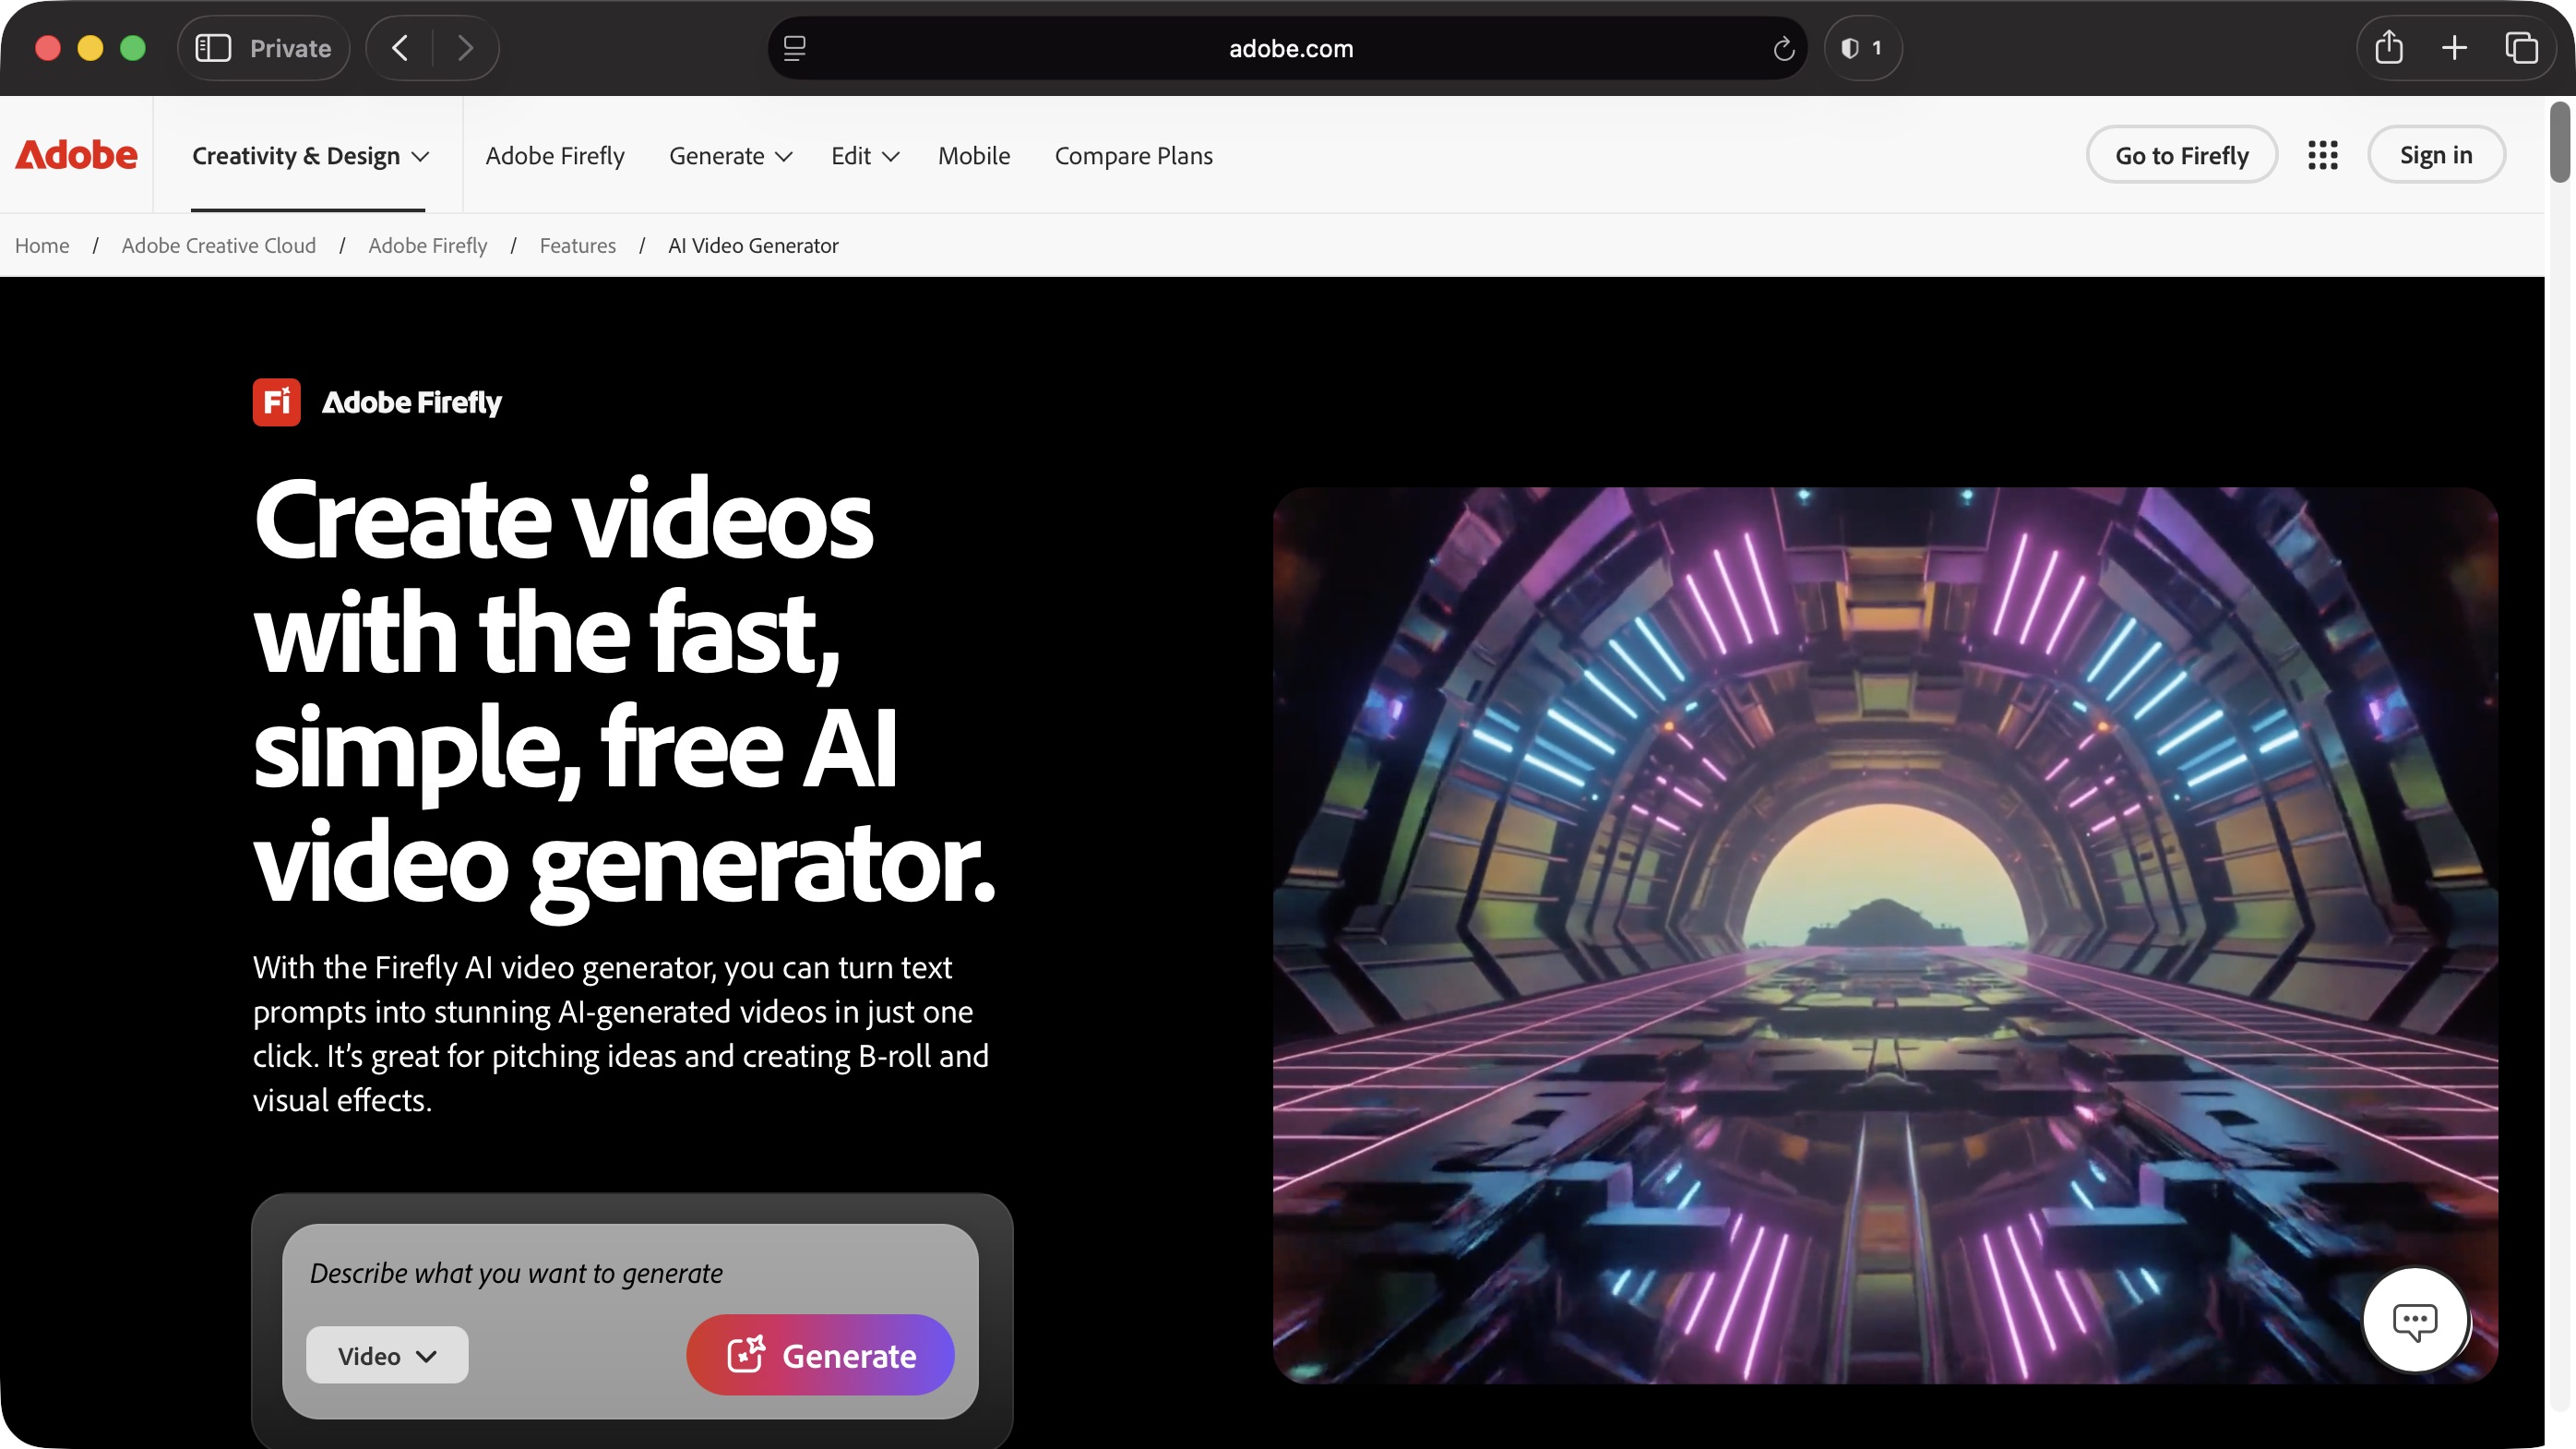Viewport: 2576px width, 1449px height.
Task: Click the Adobe Firefly heading text beside logo
Action: coord(411,402)
